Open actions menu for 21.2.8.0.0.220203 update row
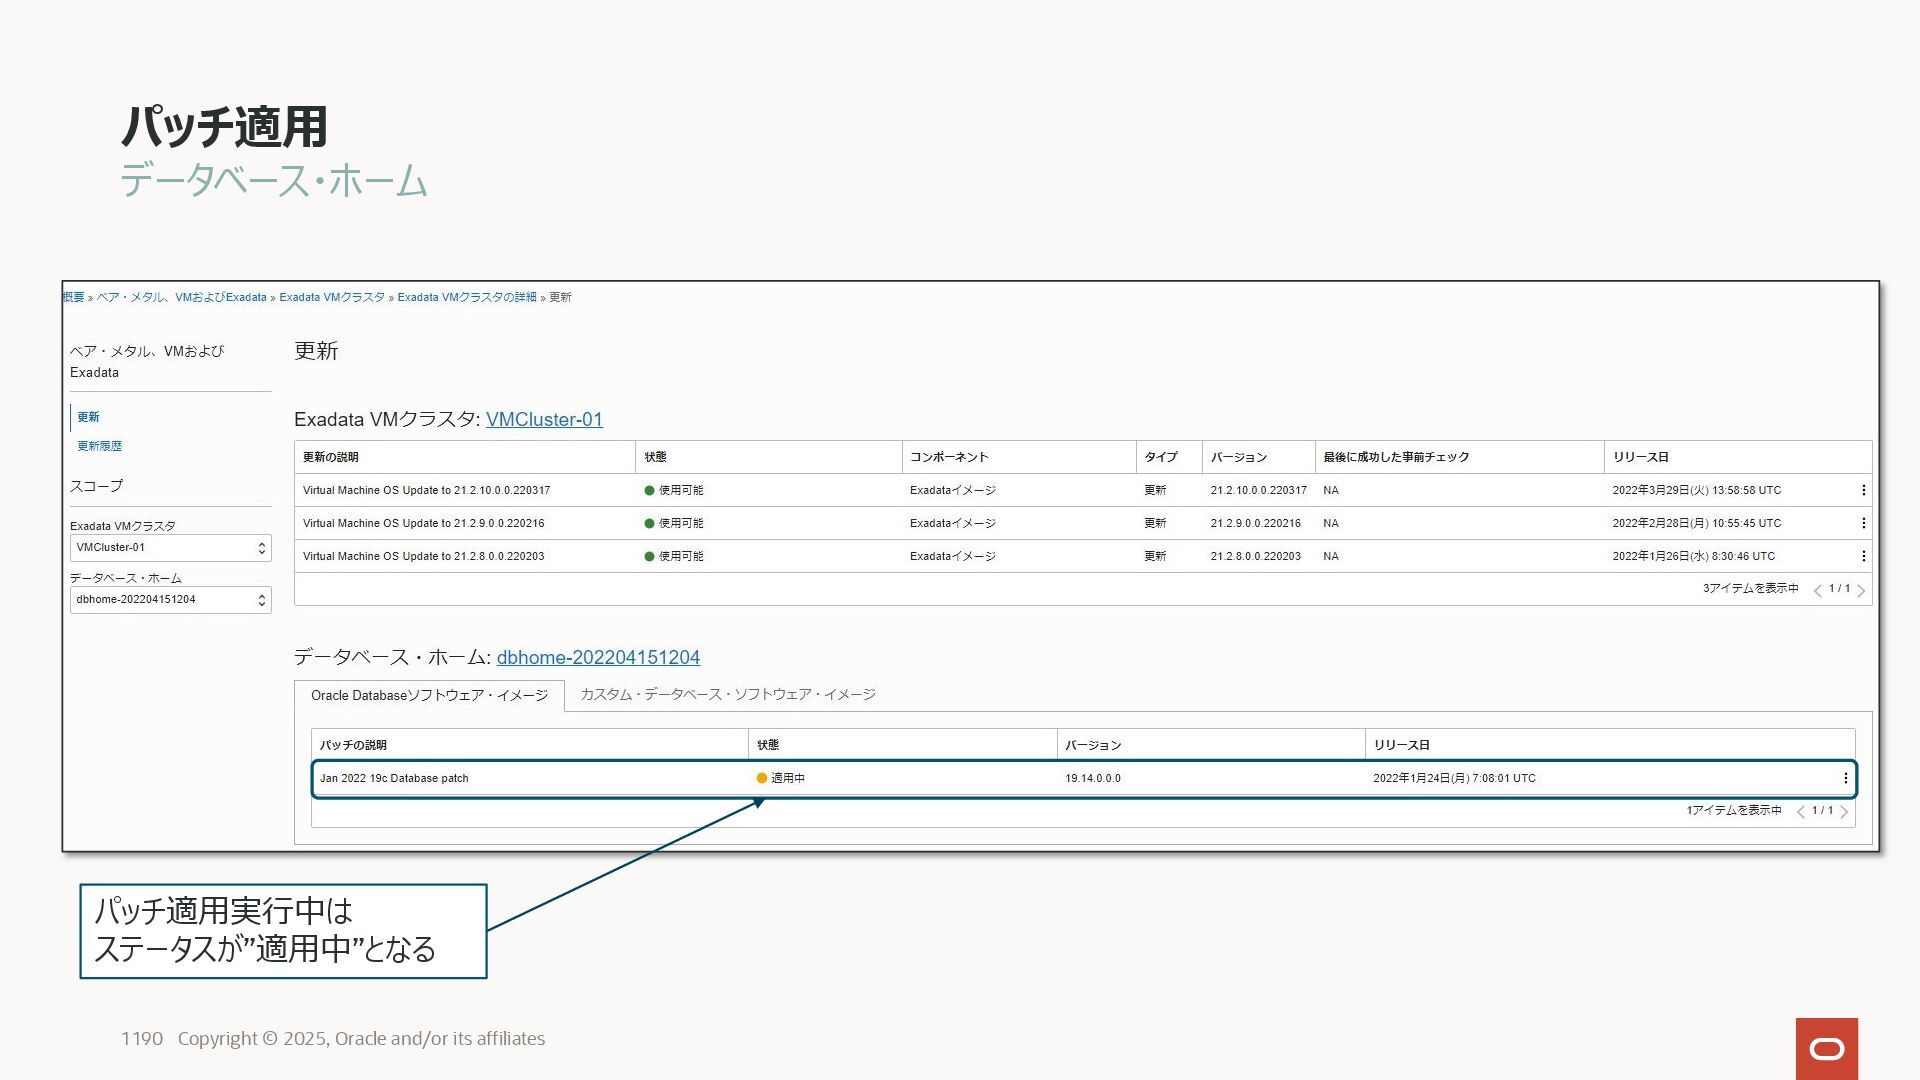 point(1863,556)
